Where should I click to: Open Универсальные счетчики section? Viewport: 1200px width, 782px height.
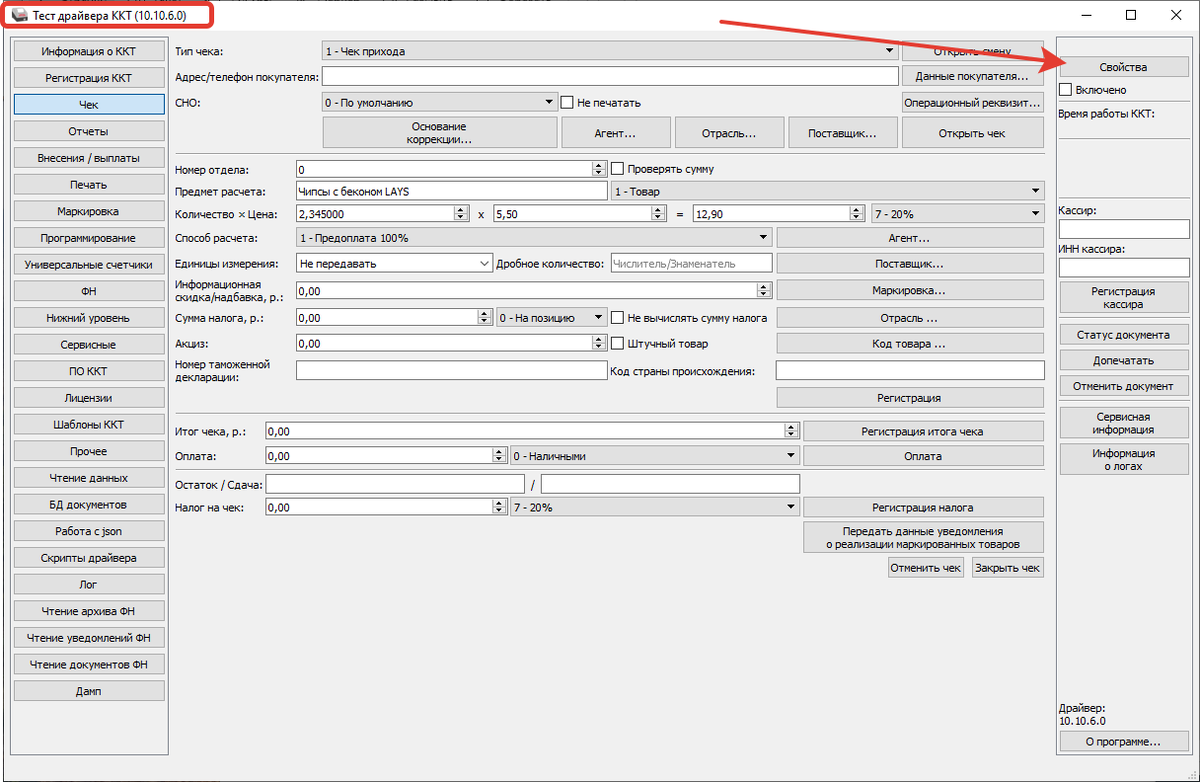point(89,265)
